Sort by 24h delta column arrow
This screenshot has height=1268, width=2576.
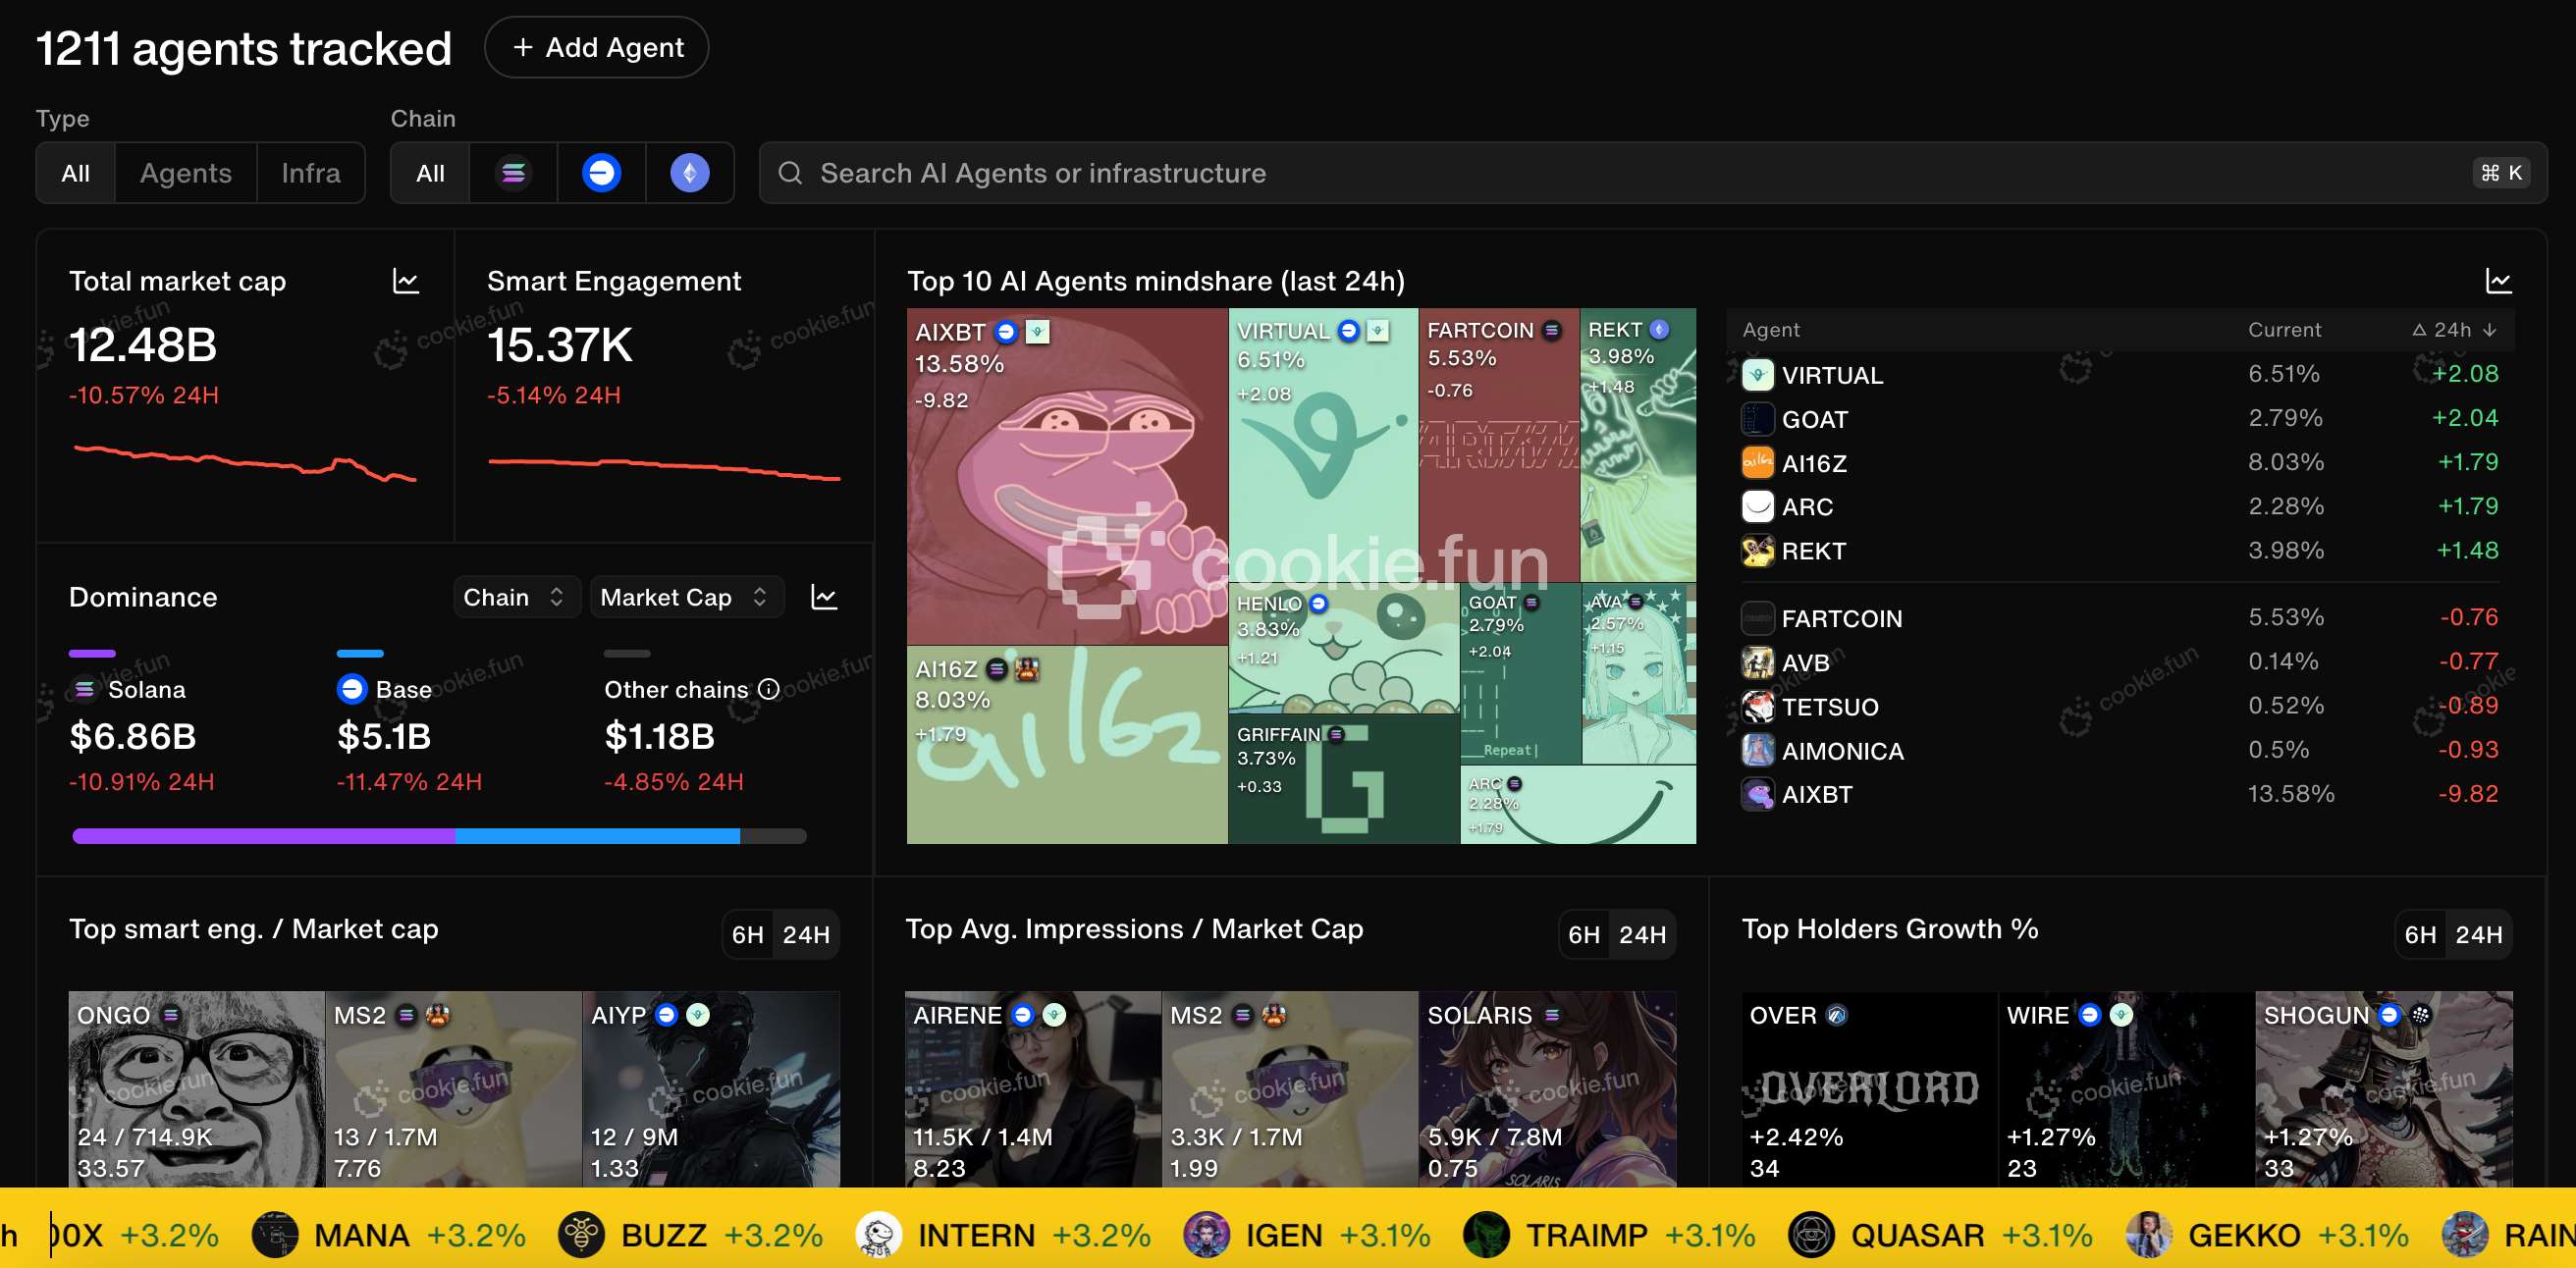2489,330
